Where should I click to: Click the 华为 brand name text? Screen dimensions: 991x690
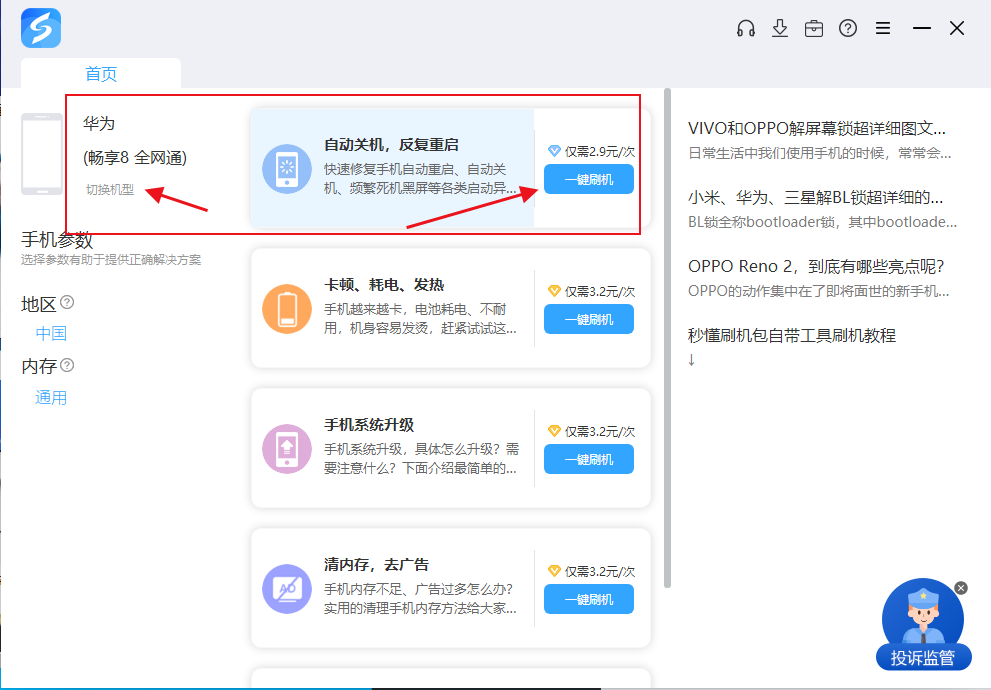coord(99,123)
